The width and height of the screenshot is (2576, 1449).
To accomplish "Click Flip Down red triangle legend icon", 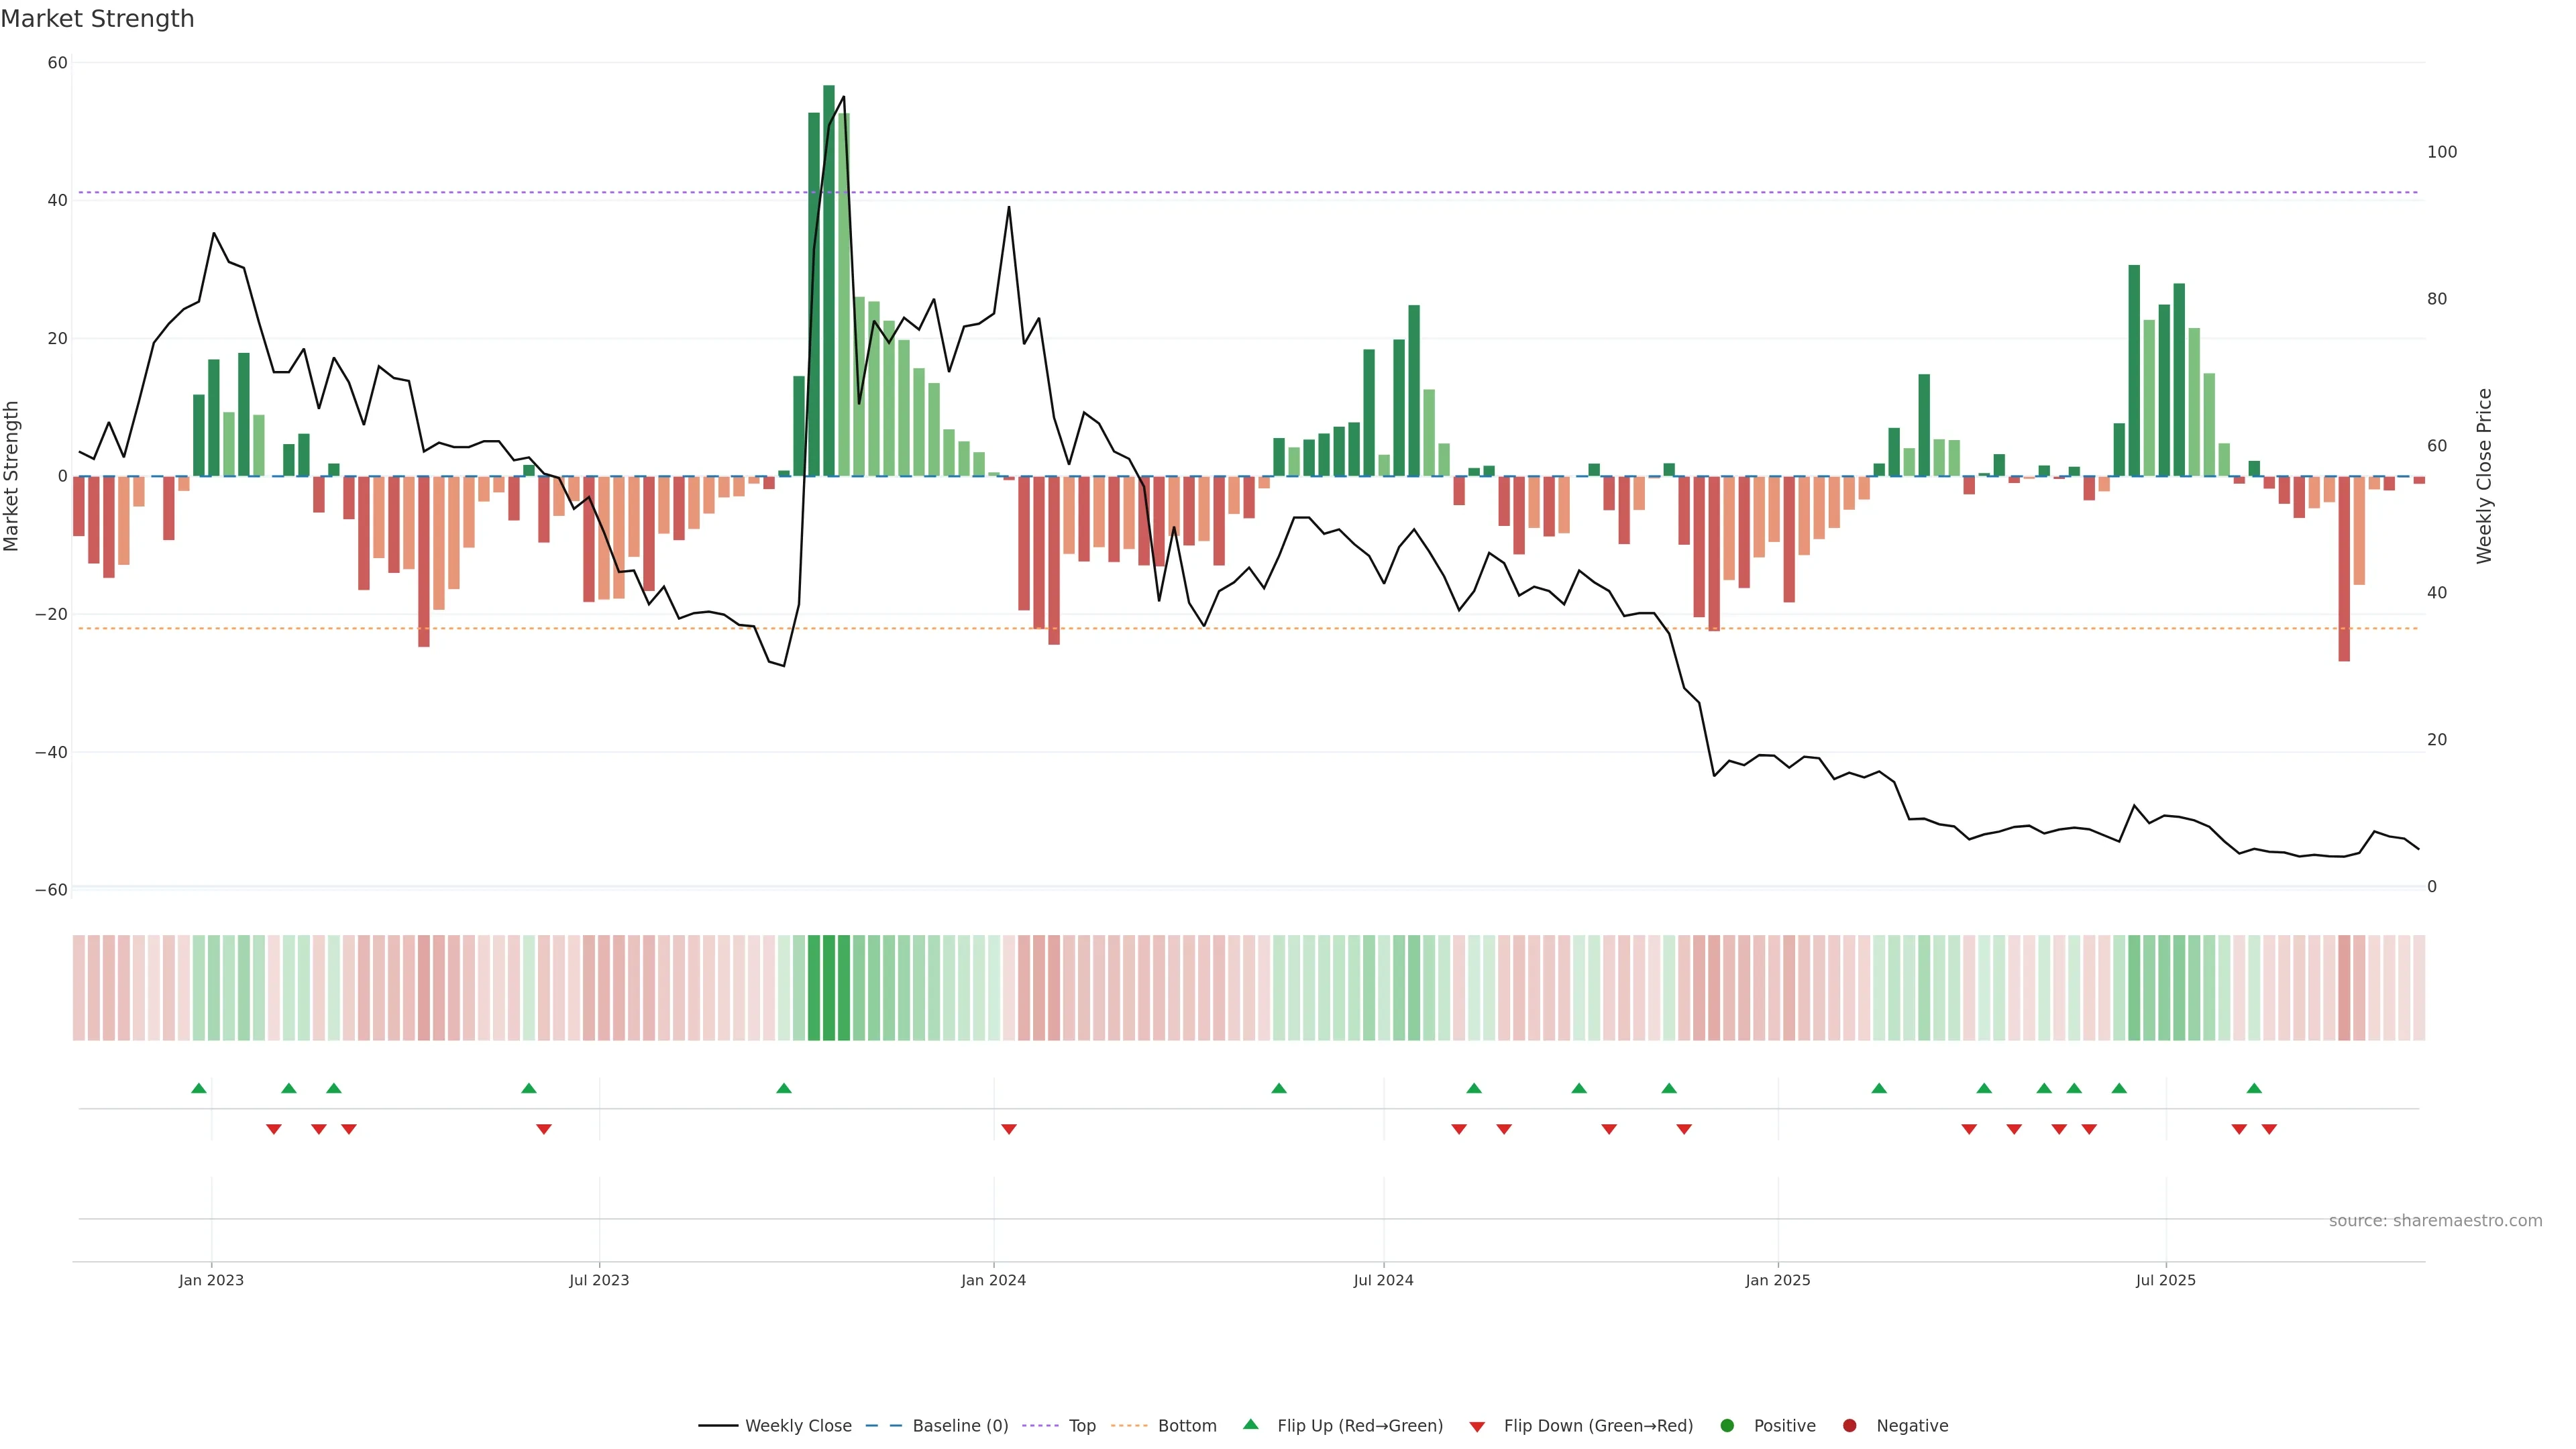I will [x=1477, y=1427].
